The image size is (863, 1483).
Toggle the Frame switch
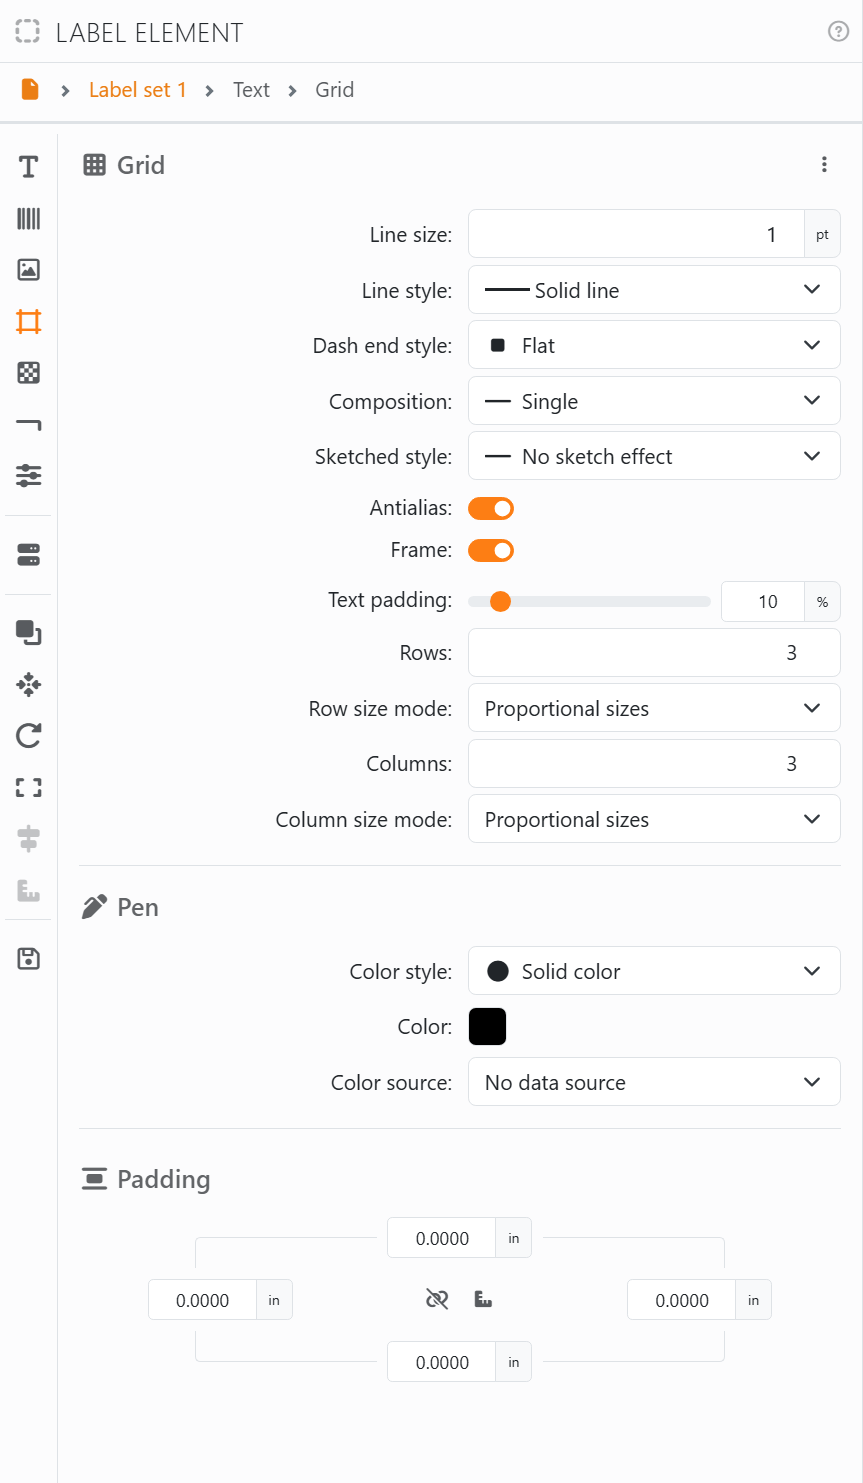pos(491,550)
